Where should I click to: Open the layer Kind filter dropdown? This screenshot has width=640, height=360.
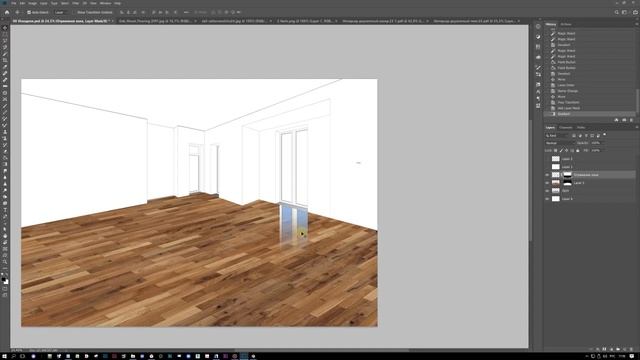[557, 136]
